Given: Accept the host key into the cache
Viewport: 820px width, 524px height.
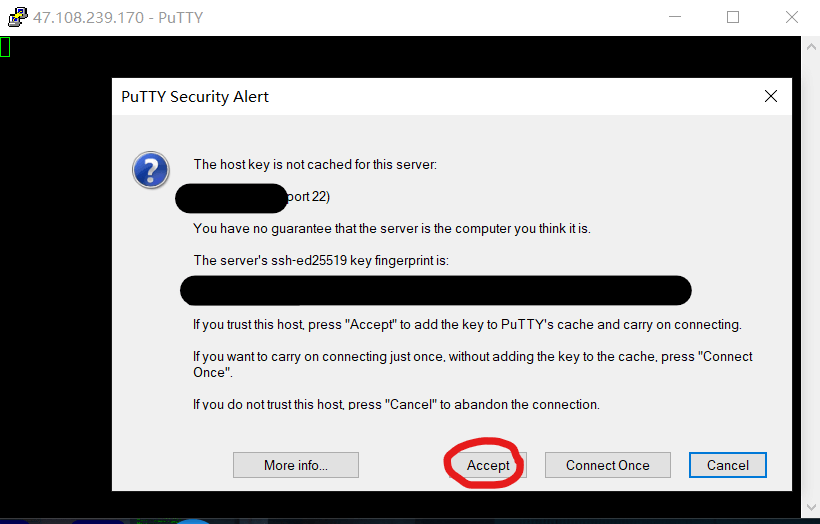Looking at the screenshot, I should point(487,465).
